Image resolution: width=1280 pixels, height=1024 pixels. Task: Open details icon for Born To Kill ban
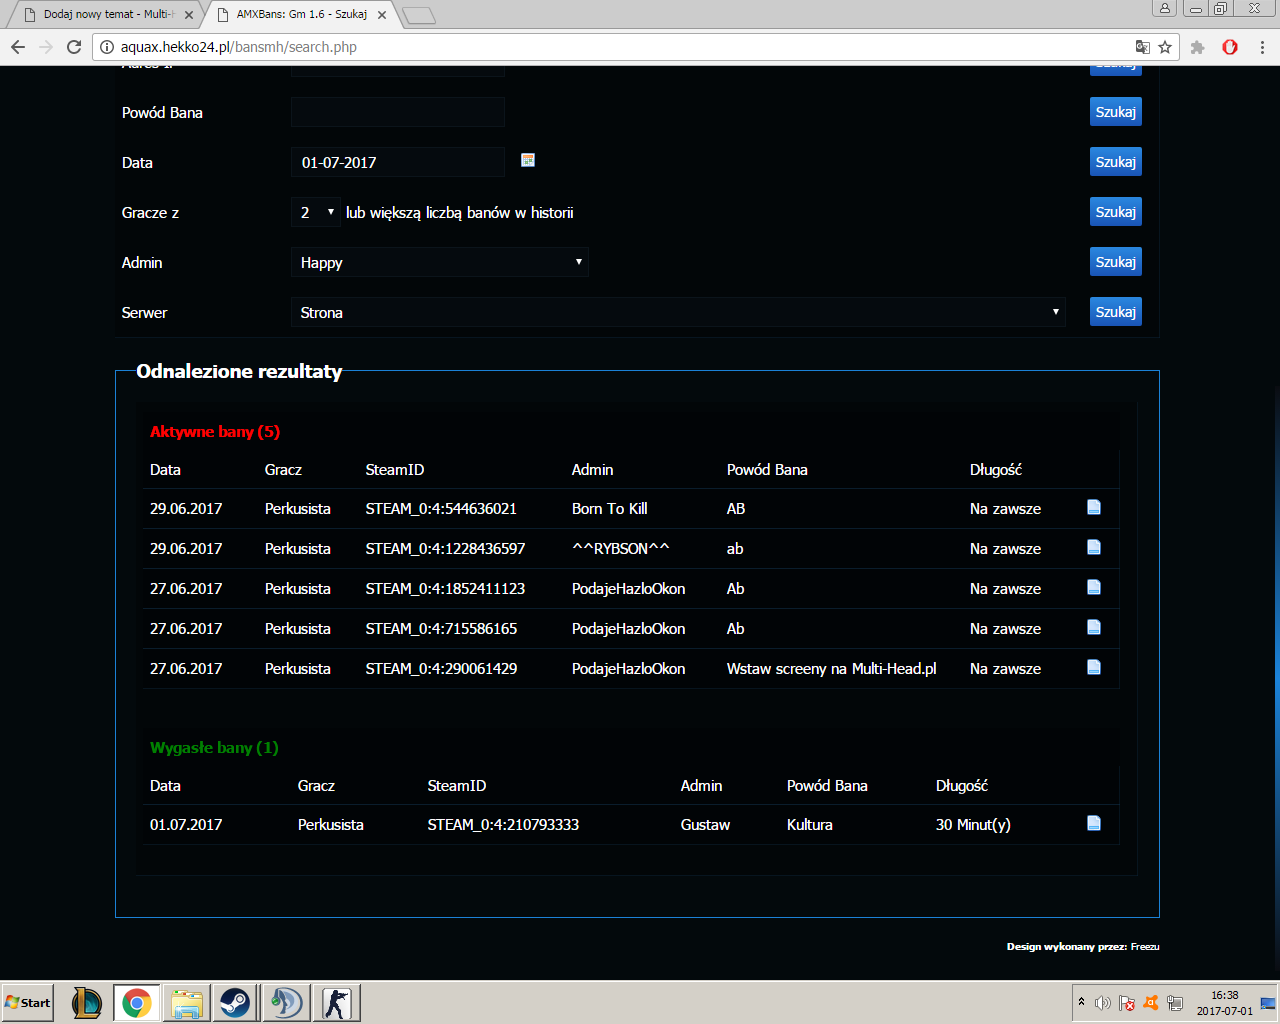pyautogui.click(x=1094, y=508)
